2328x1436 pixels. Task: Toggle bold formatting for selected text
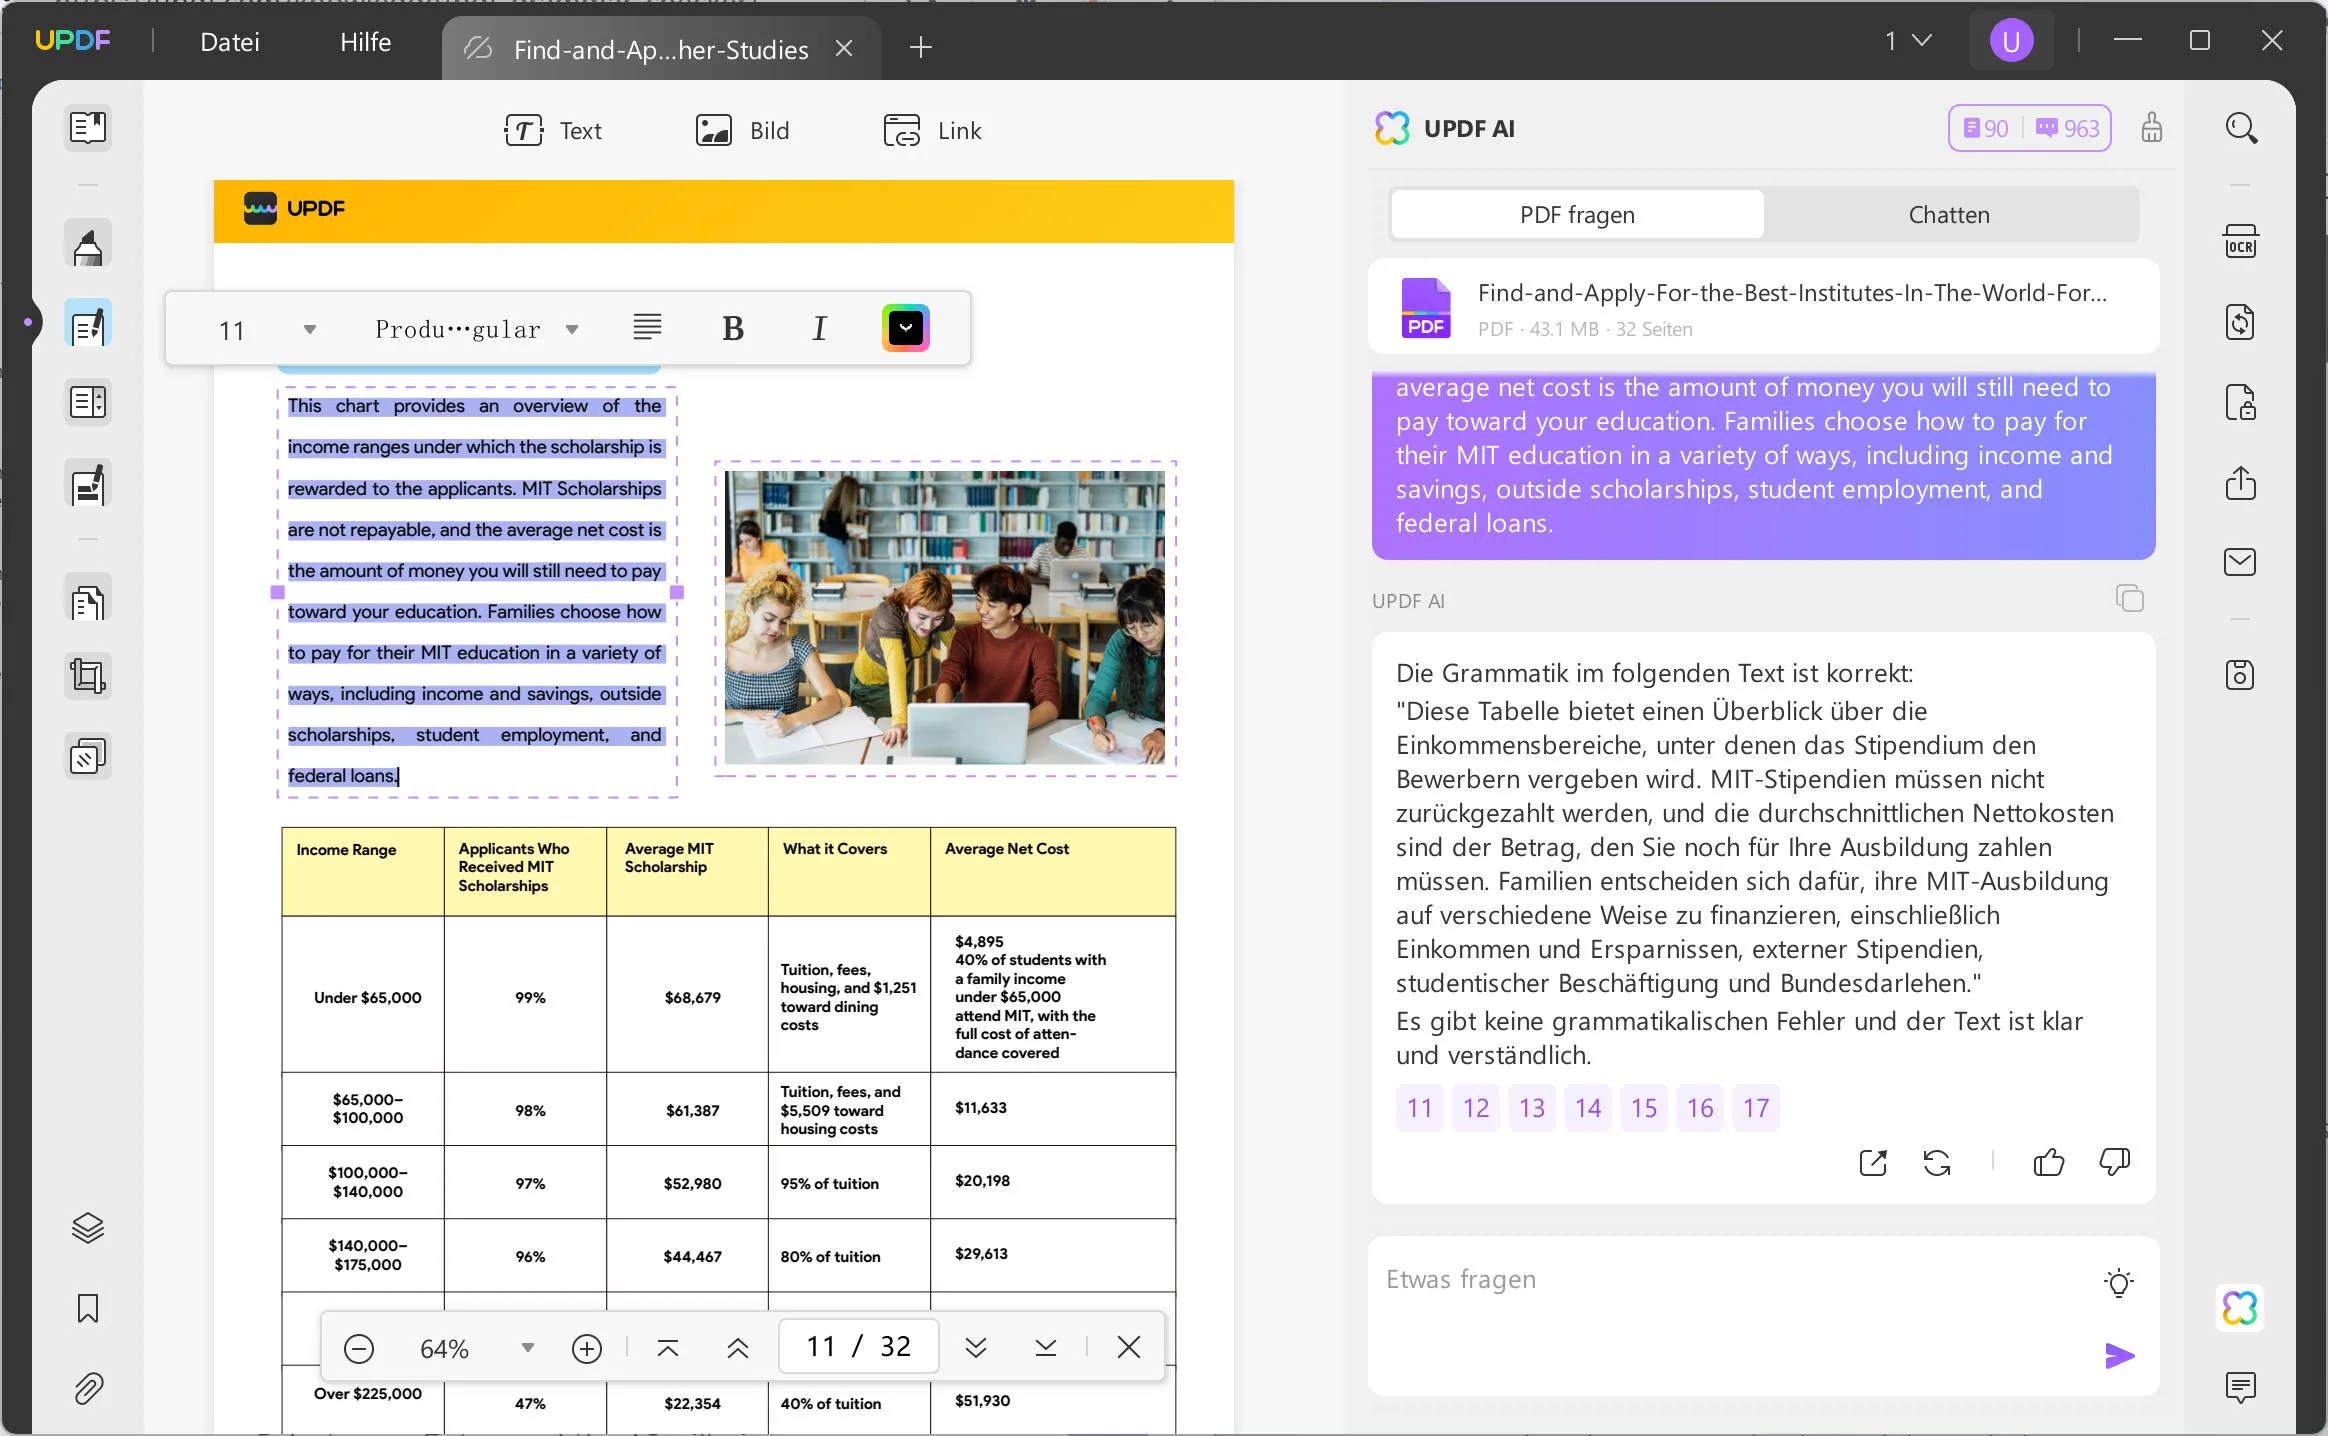[x=733, y=328]
